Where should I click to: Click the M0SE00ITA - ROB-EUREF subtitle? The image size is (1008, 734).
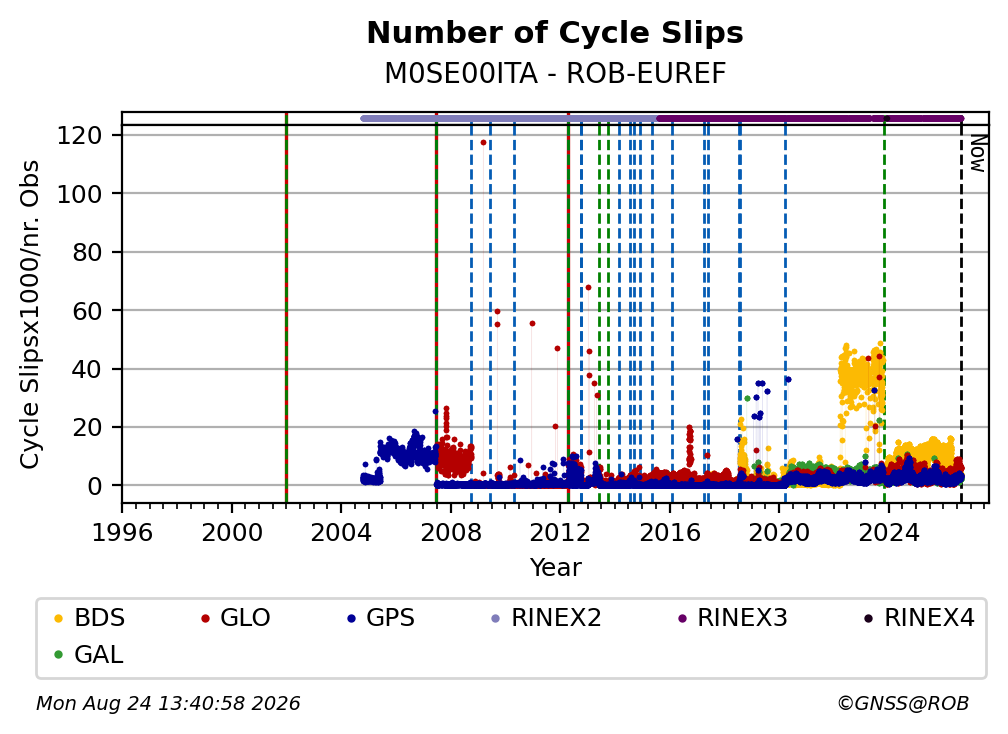pos(555,73)
